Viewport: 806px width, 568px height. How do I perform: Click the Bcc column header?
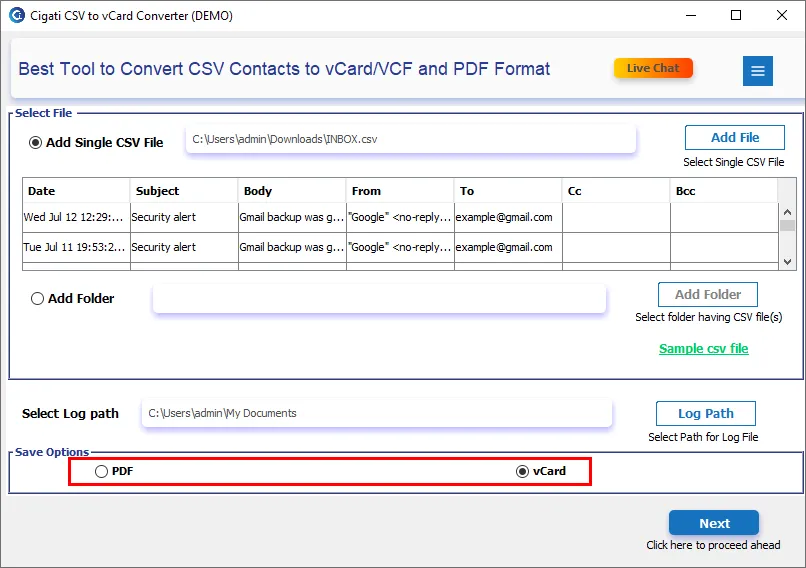point(724,191)
